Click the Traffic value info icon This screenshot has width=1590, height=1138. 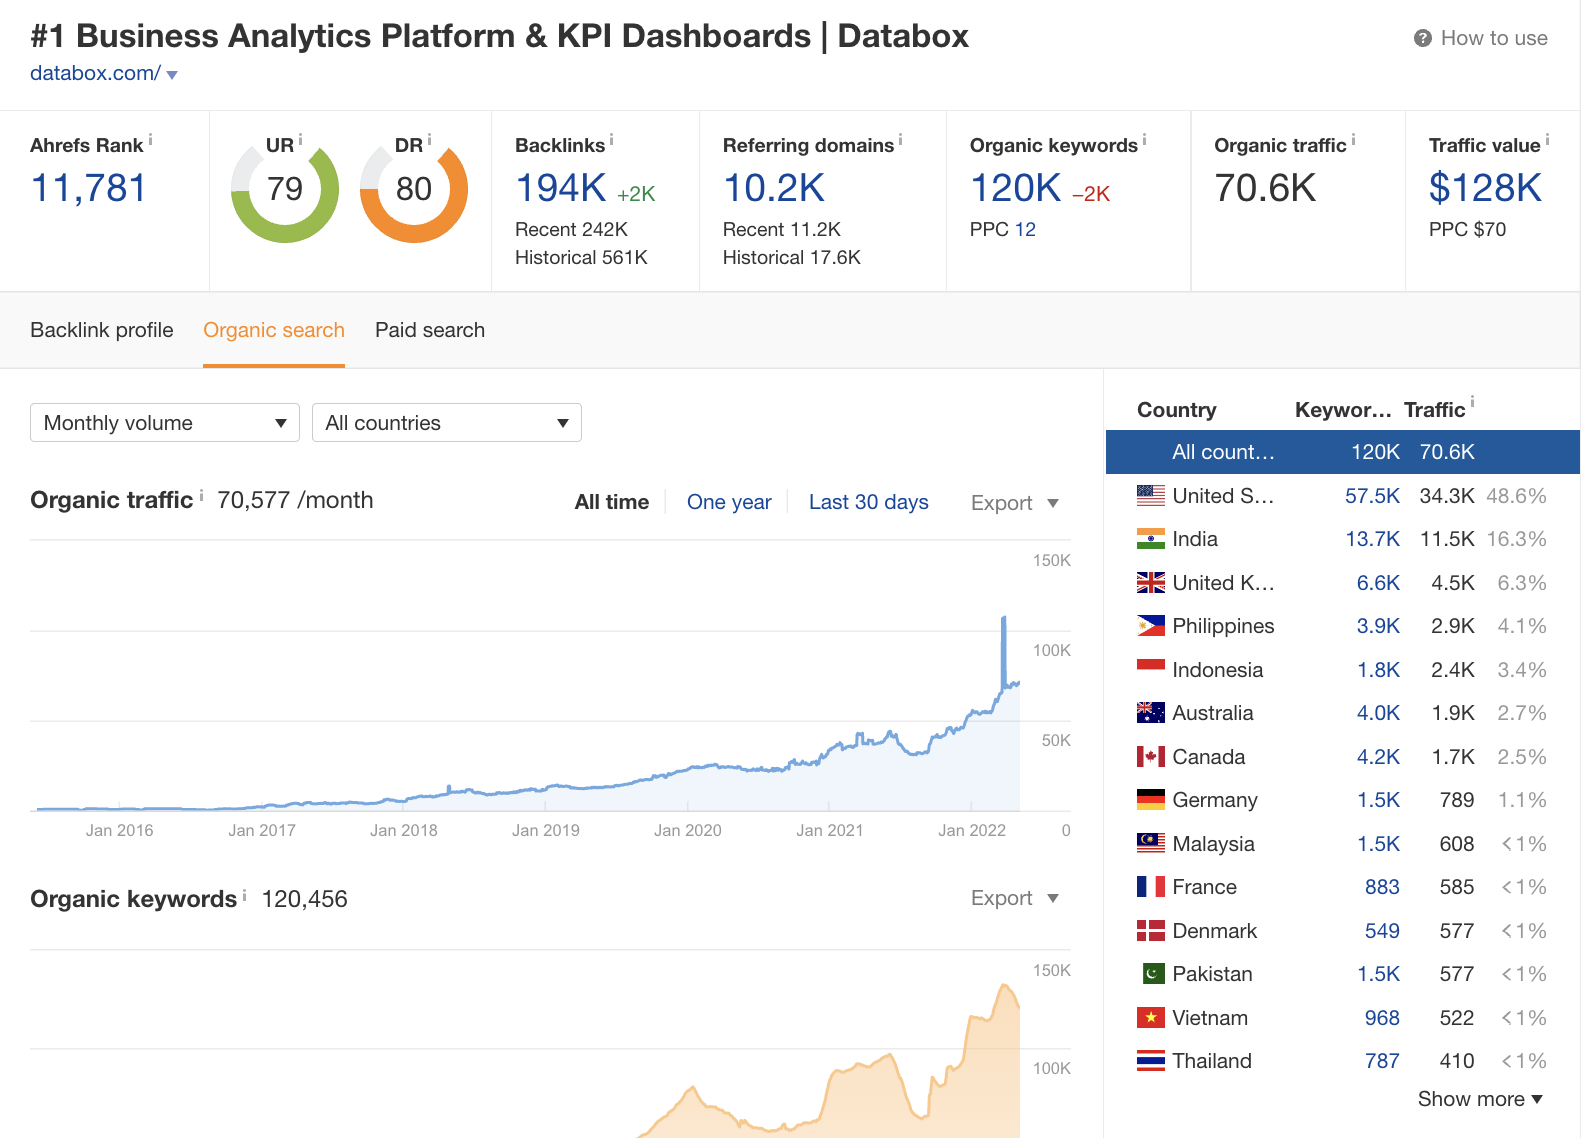coord(1547,140)
